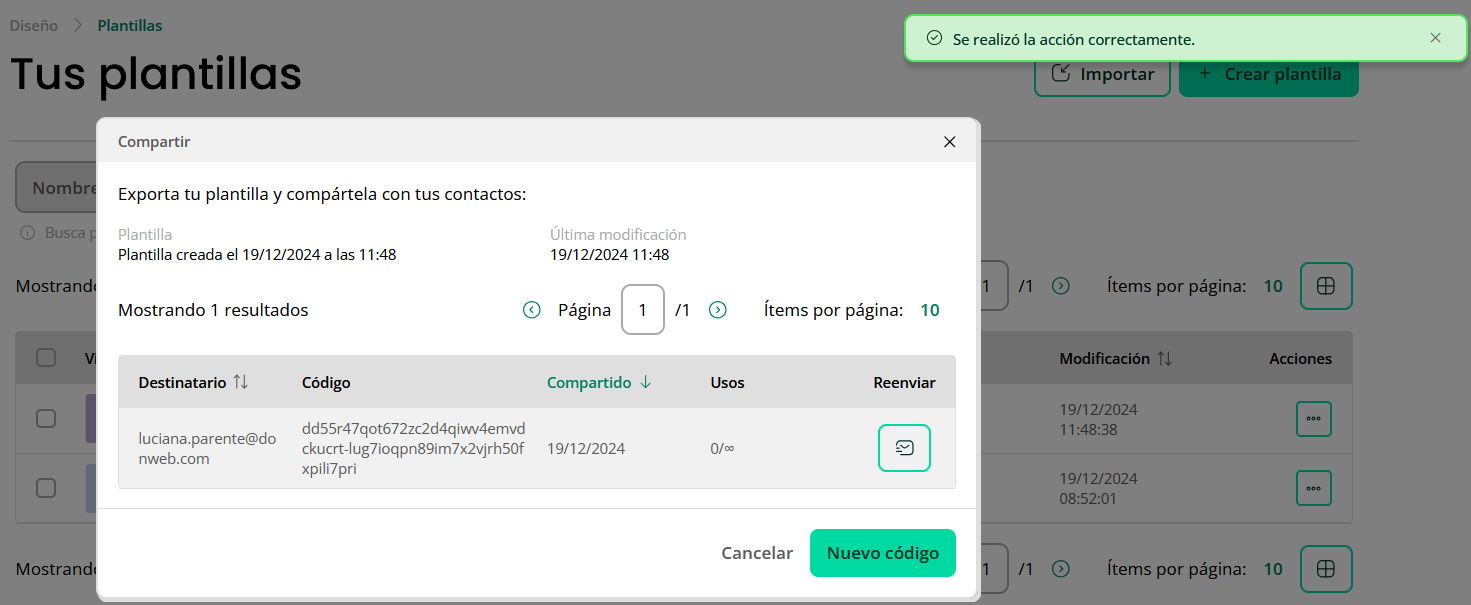Click the top grid view icon button
The width and height of the screenshot is (1471, 605).
(x=1325, y=286)
